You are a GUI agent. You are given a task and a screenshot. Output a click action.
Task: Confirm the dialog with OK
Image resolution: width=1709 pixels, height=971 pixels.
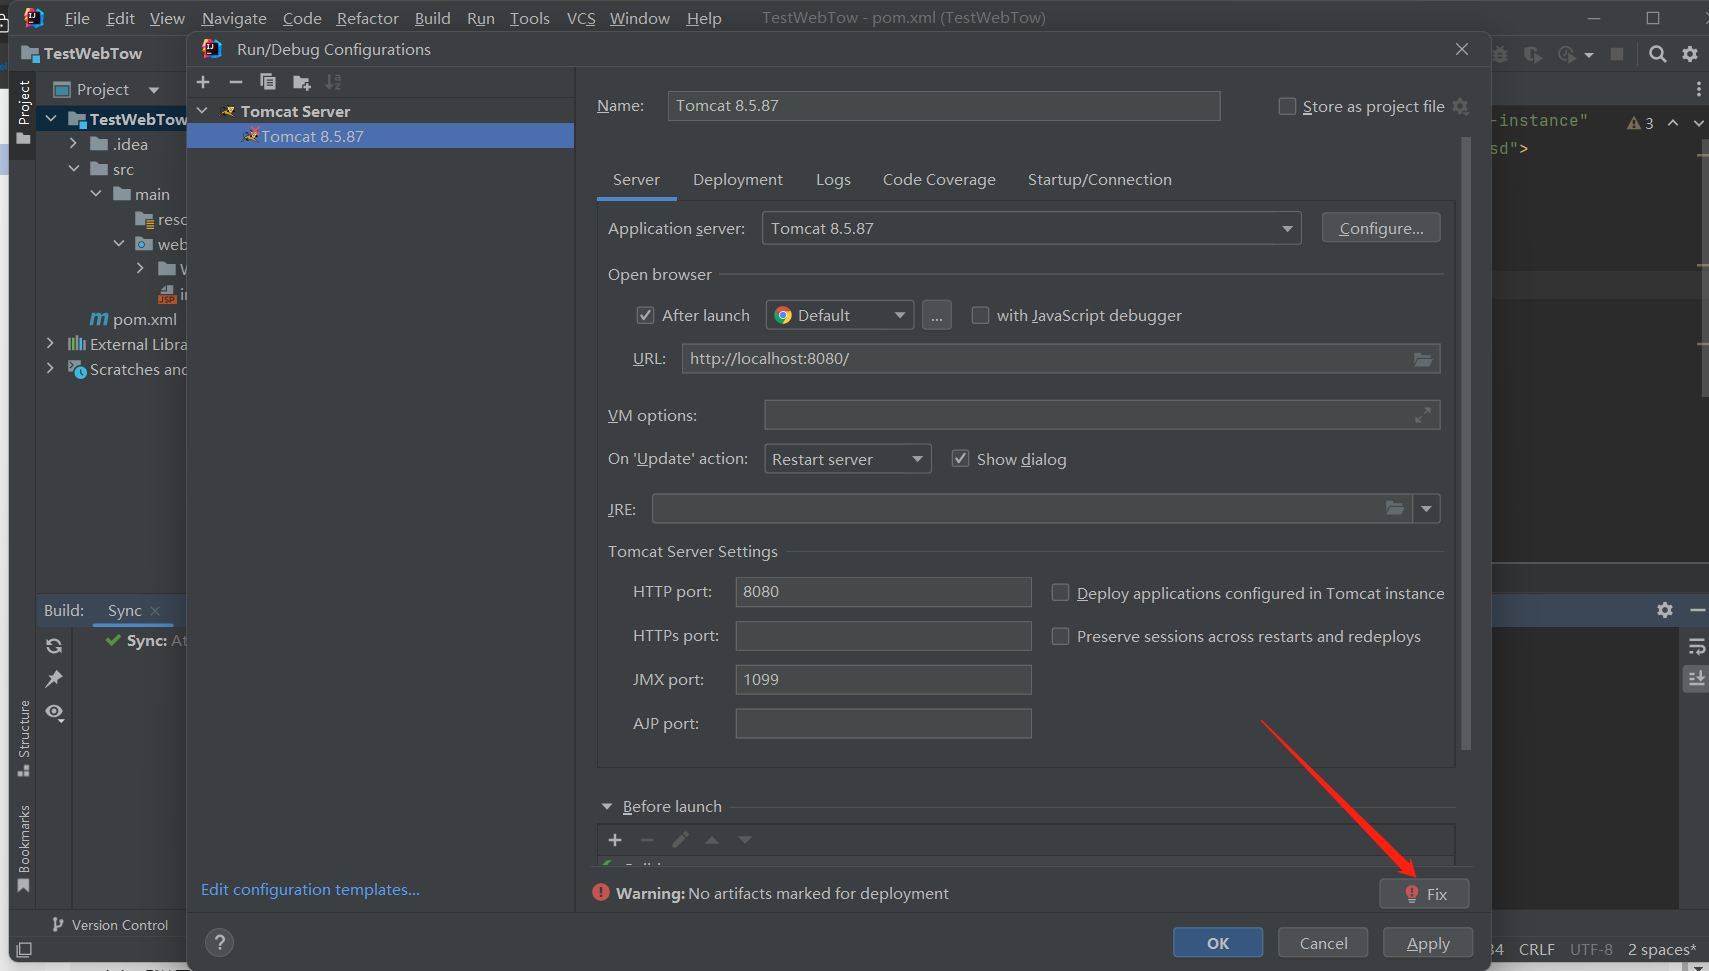tap(1218, 943)
